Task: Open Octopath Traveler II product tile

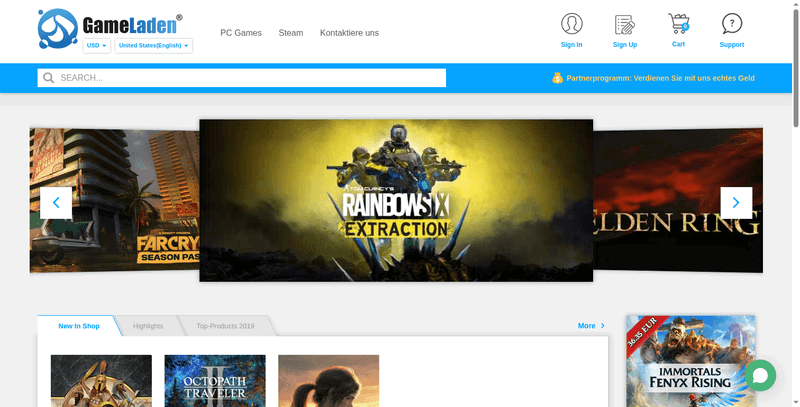Action: pyautogui.click(x=215, y=381)
